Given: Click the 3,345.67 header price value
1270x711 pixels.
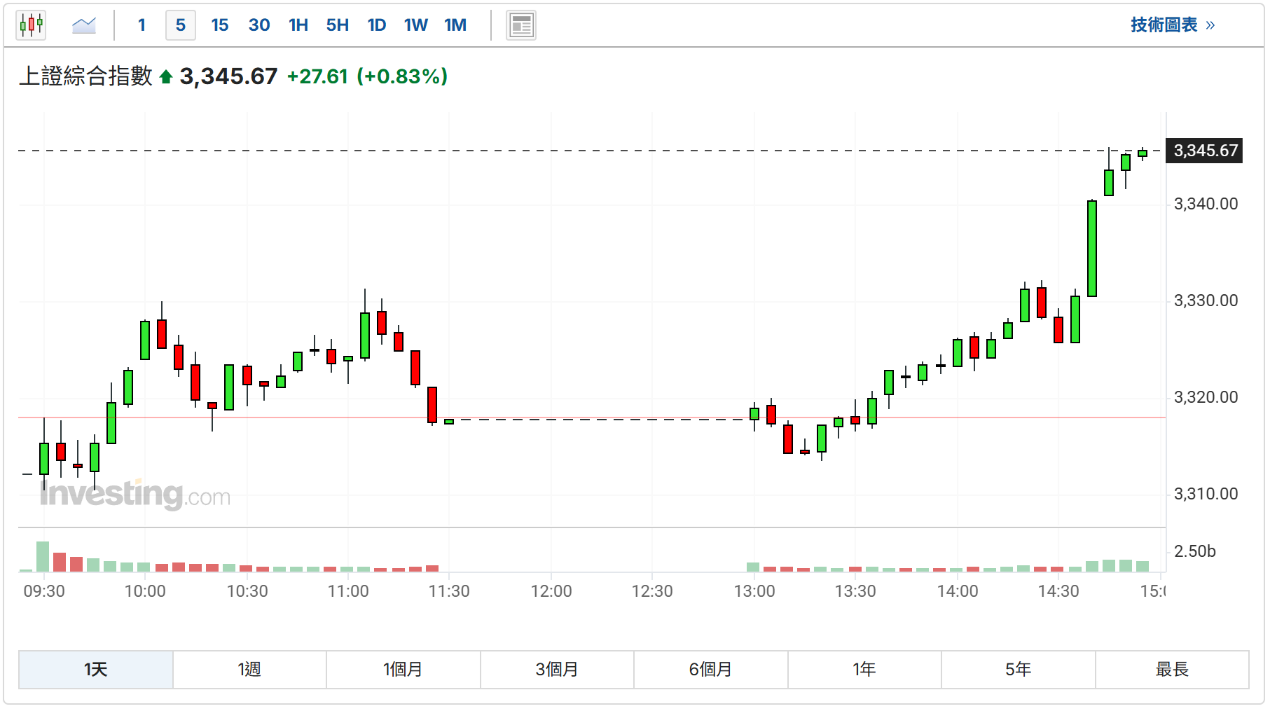Looking at the screenshot, I should click(x=228, y=76).
